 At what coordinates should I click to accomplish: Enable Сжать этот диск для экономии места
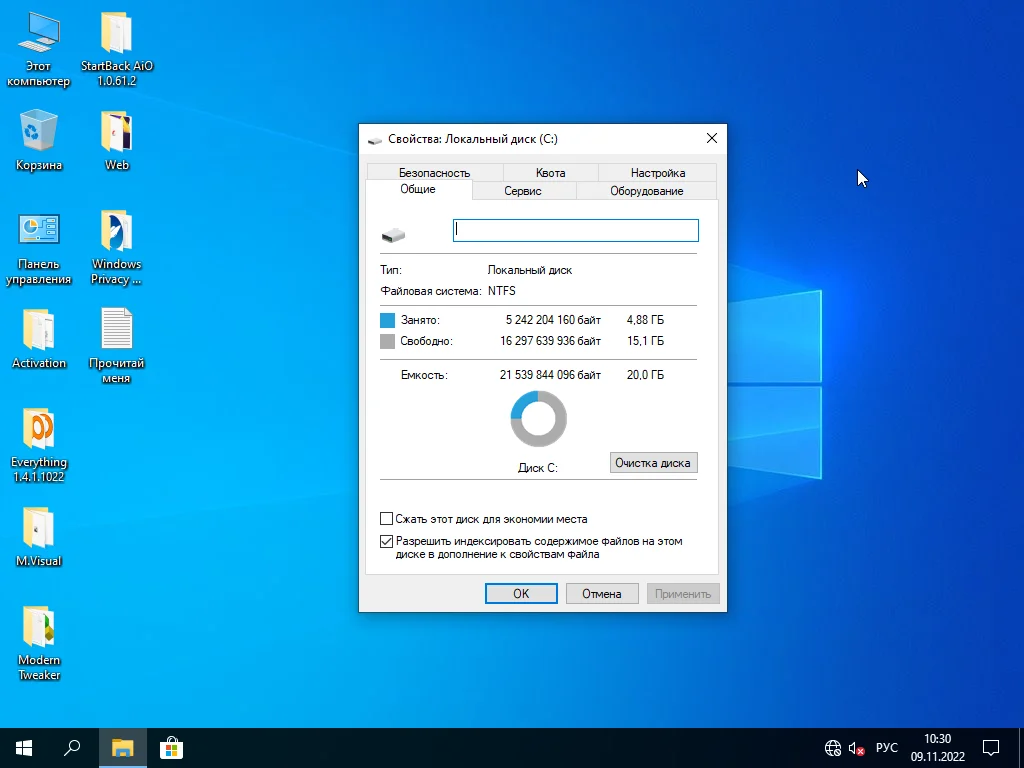pyautogui.click(x=387, y=519)
